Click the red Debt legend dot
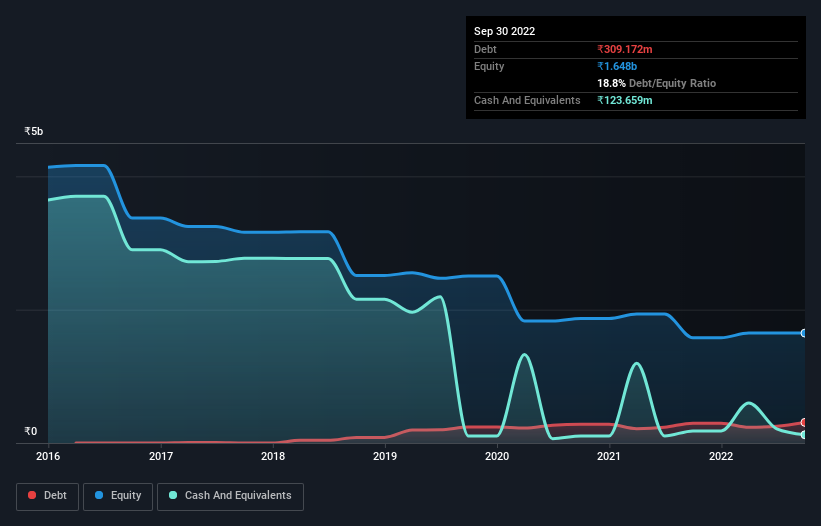 point(32,495)
